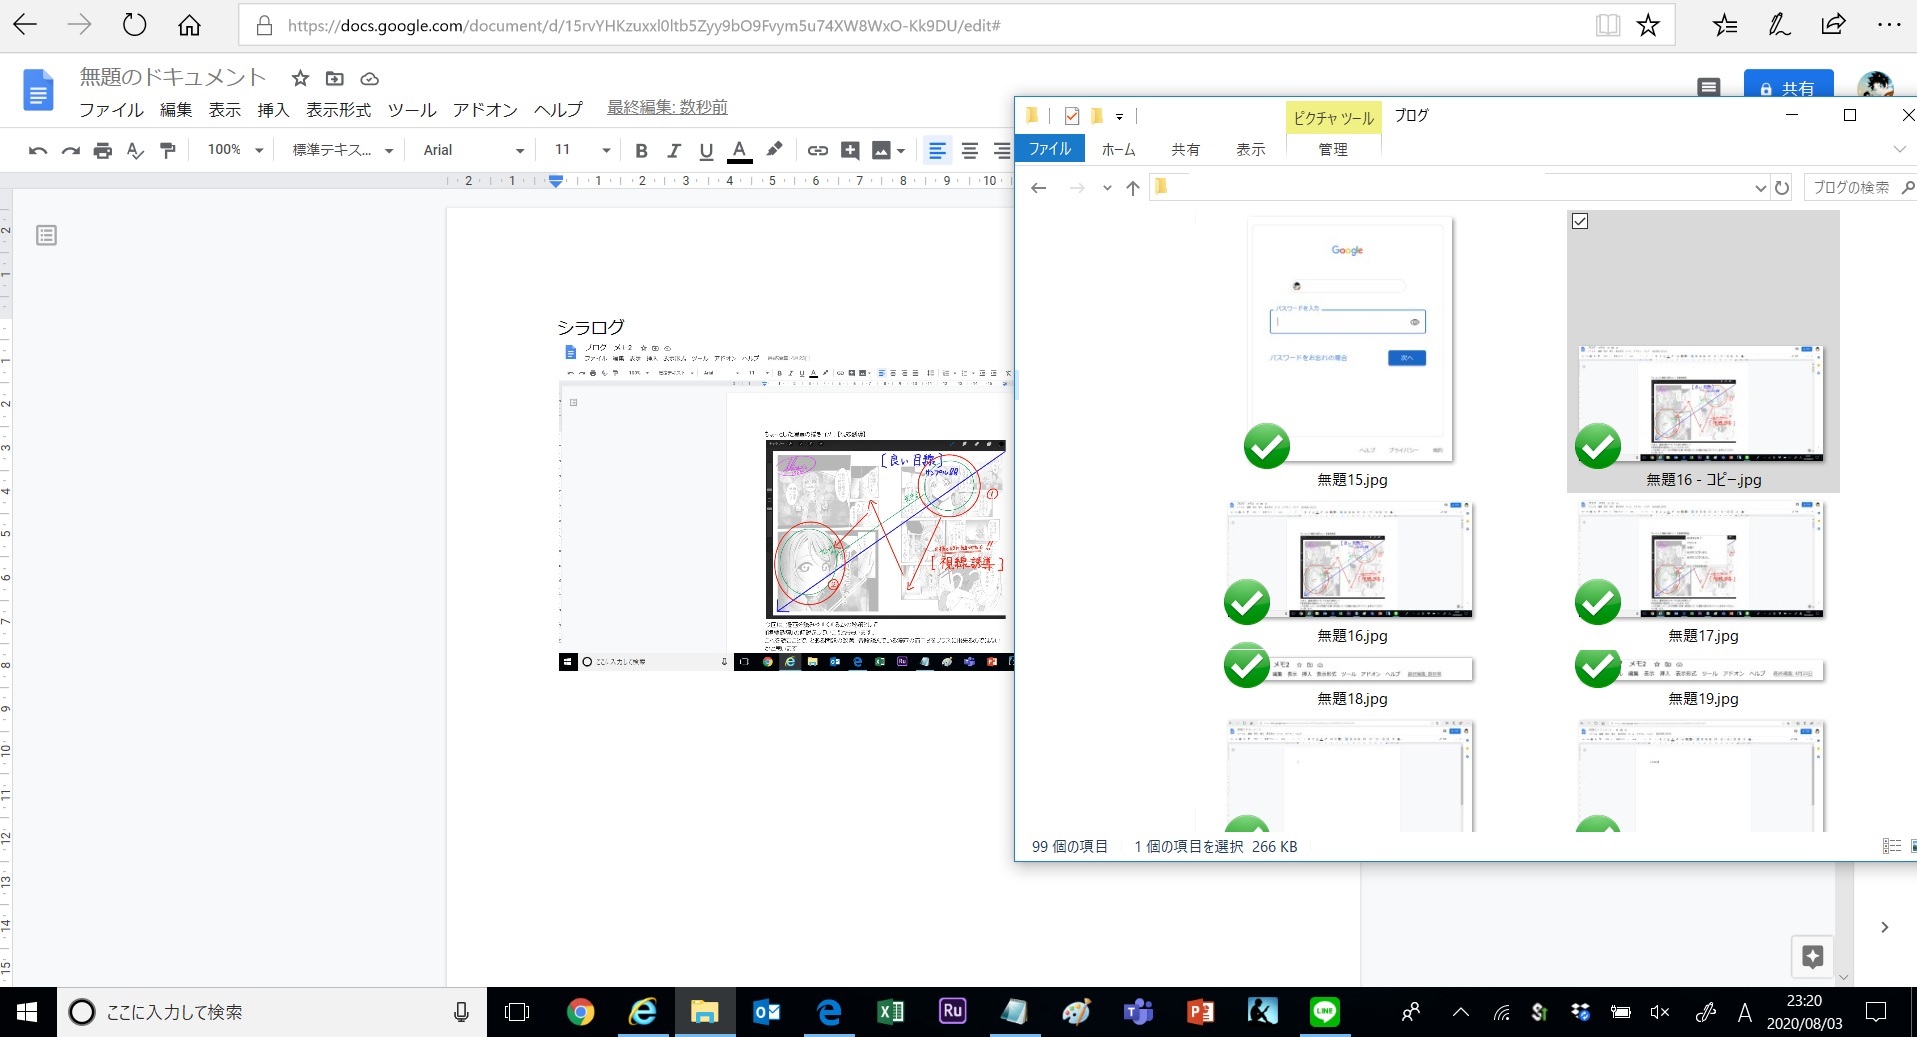The width and height of the screenshot is (1917, 1037).
Task: Toggle italic formatting
Action: pos(674,150)
